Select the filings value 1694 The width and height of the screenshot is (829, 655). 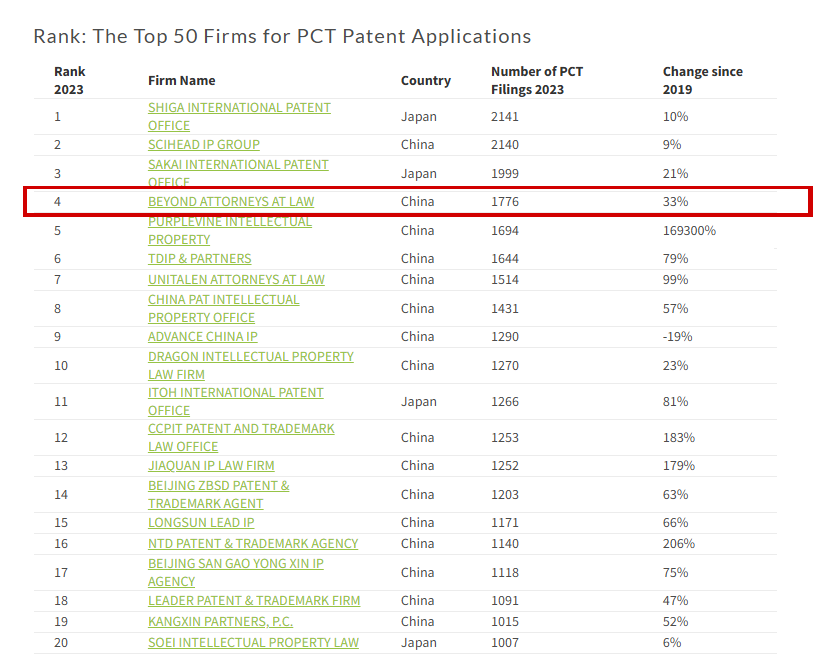(505, 231)
